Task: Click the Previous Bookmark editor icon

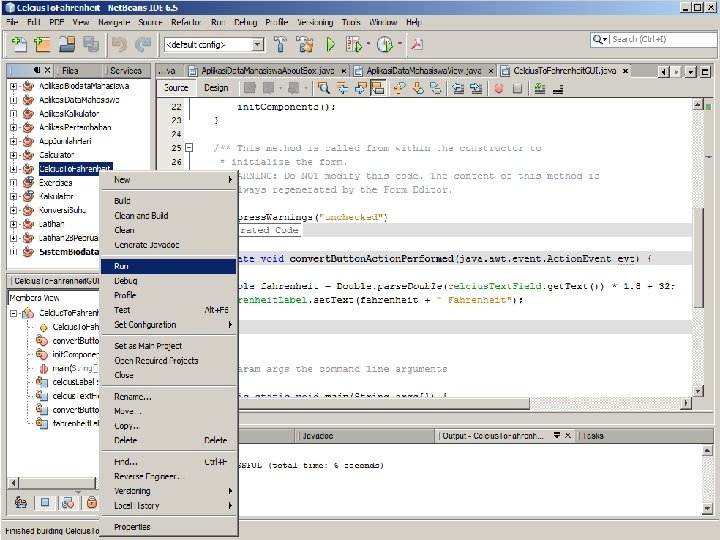Action: (400, 88)
